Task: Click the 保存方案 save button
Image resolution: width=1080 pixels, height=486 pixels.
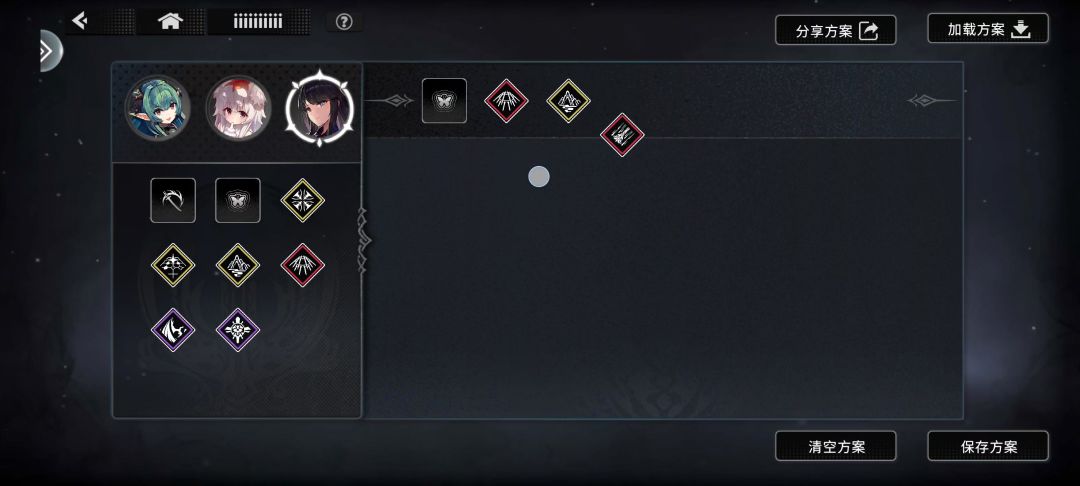Action: click(988, 446)
